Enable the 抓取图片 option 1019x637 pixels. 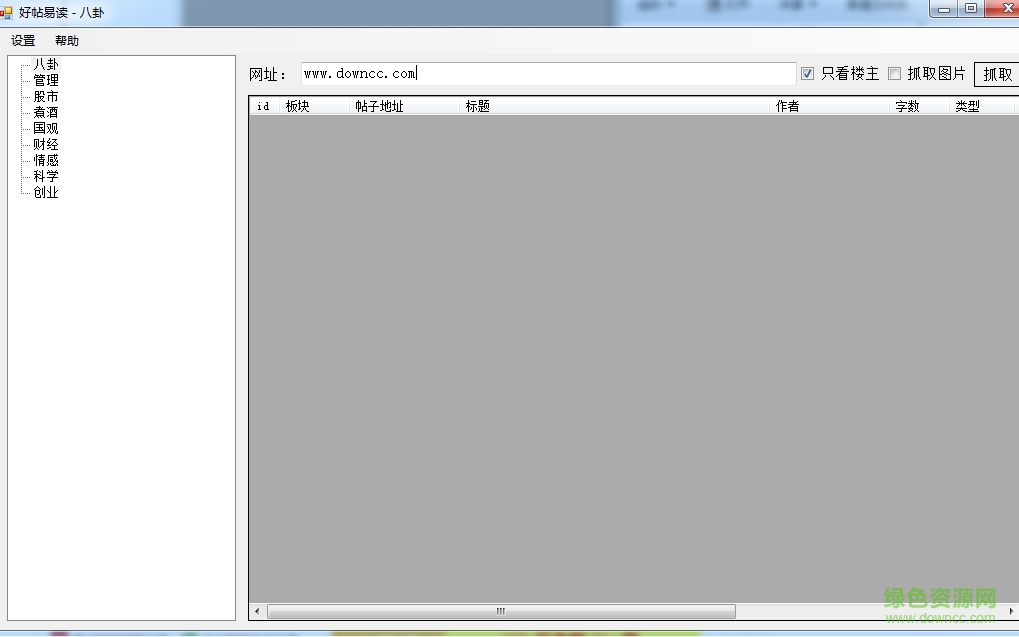coord(893,73)
